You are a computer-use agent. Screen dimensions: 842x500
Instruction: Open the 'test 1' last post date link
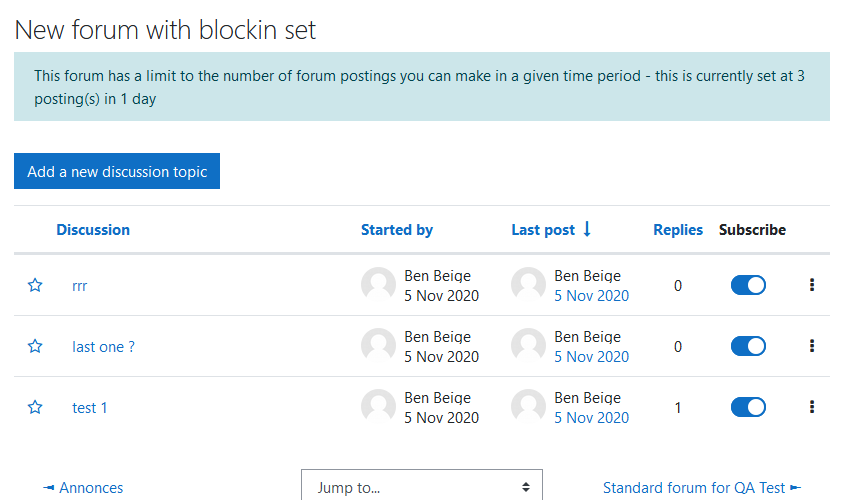click(591, 418)
